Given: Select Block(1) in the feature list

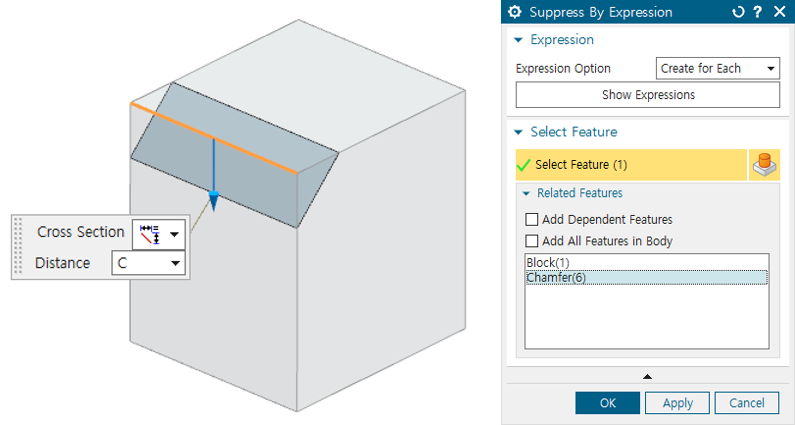Looking at the screenshot, I should pos(546,263).
